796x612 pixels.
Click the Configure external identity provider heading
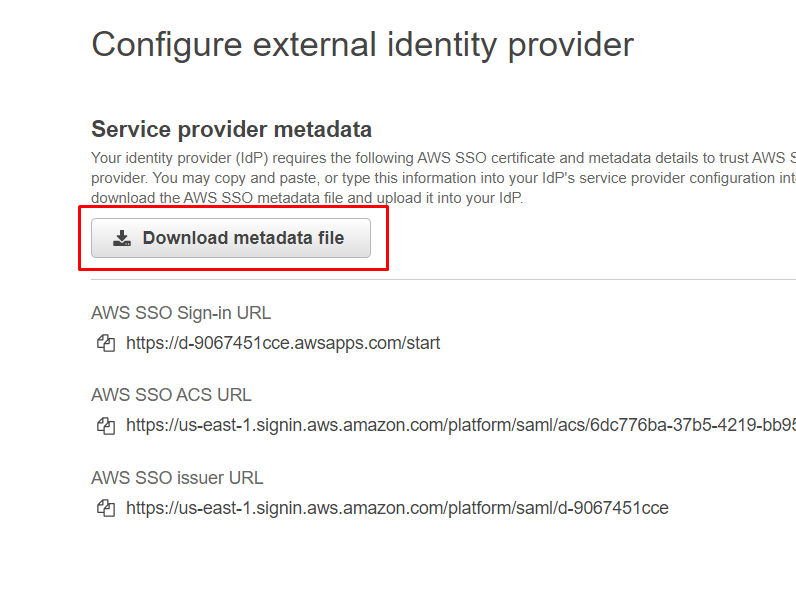click(362, 45)
